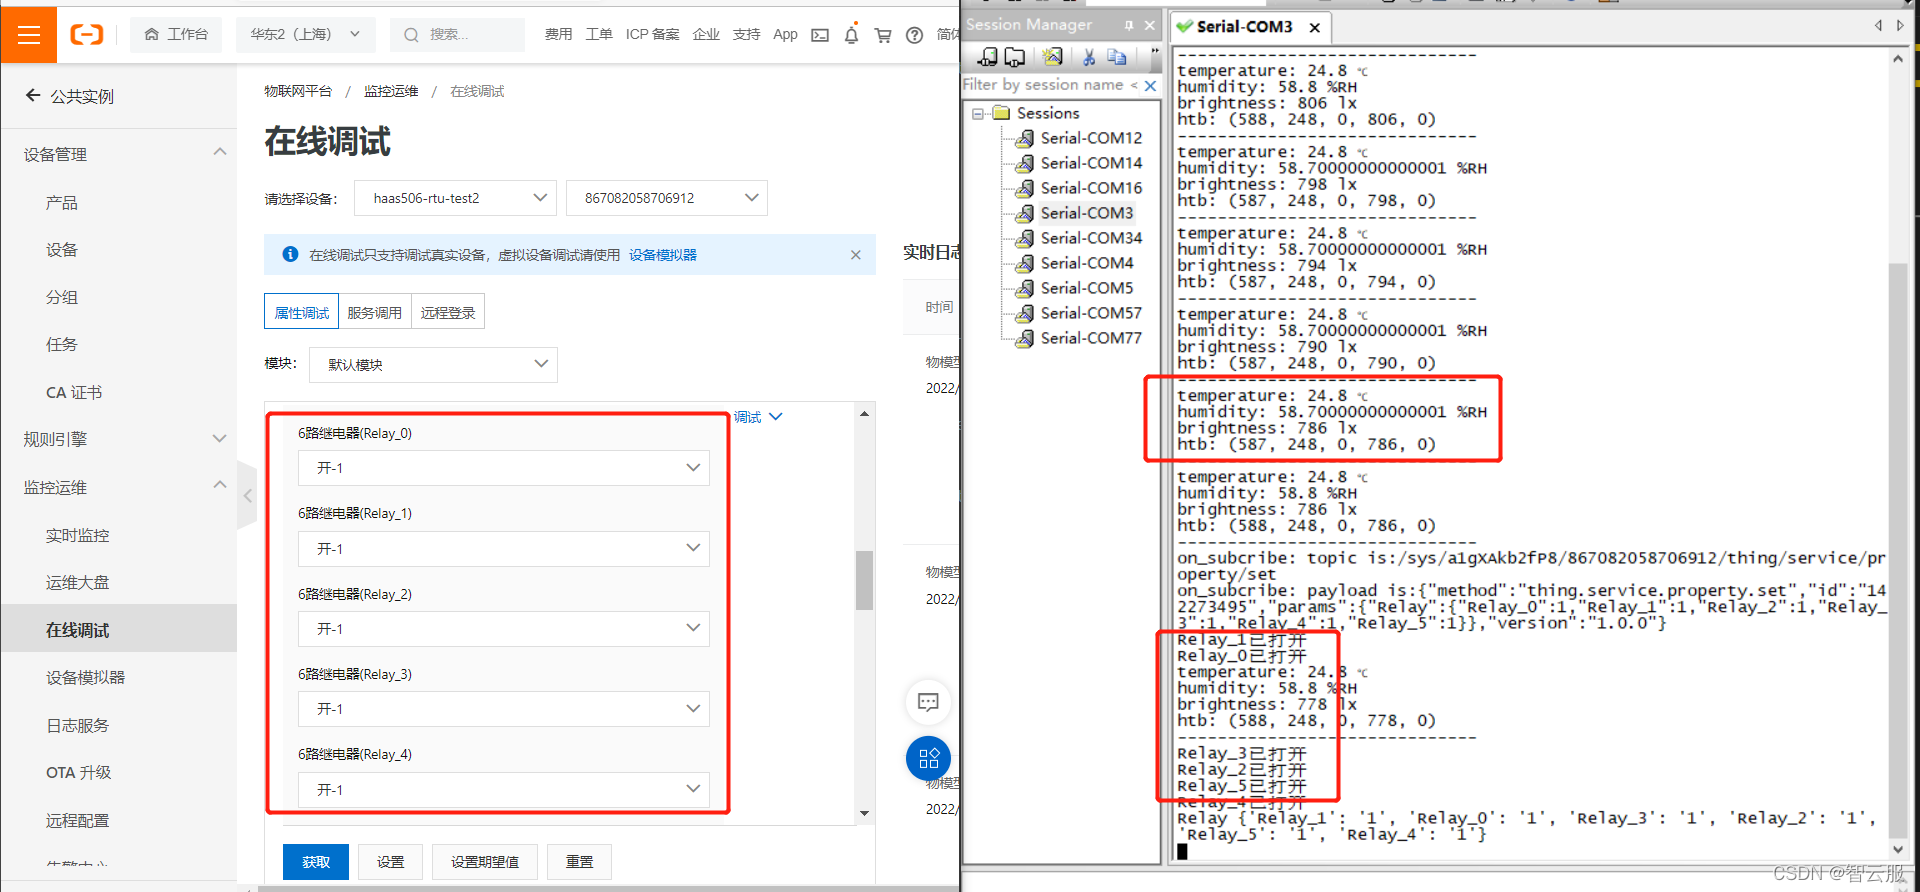This screenshot has width=1920, height=892.
Task: Open the Relay_0 value dropdown
Action: (x=504, y=468)
